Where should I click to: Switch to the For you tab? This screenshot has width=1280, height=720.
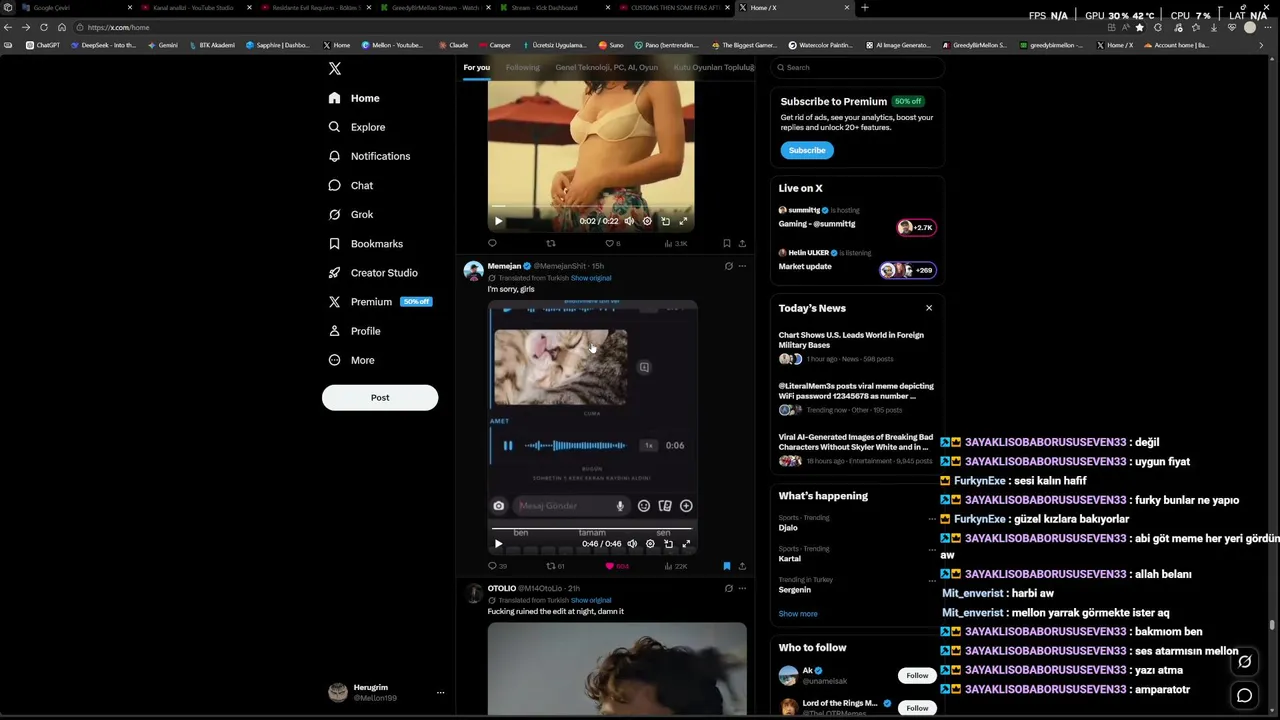click(x=476, y=67)
